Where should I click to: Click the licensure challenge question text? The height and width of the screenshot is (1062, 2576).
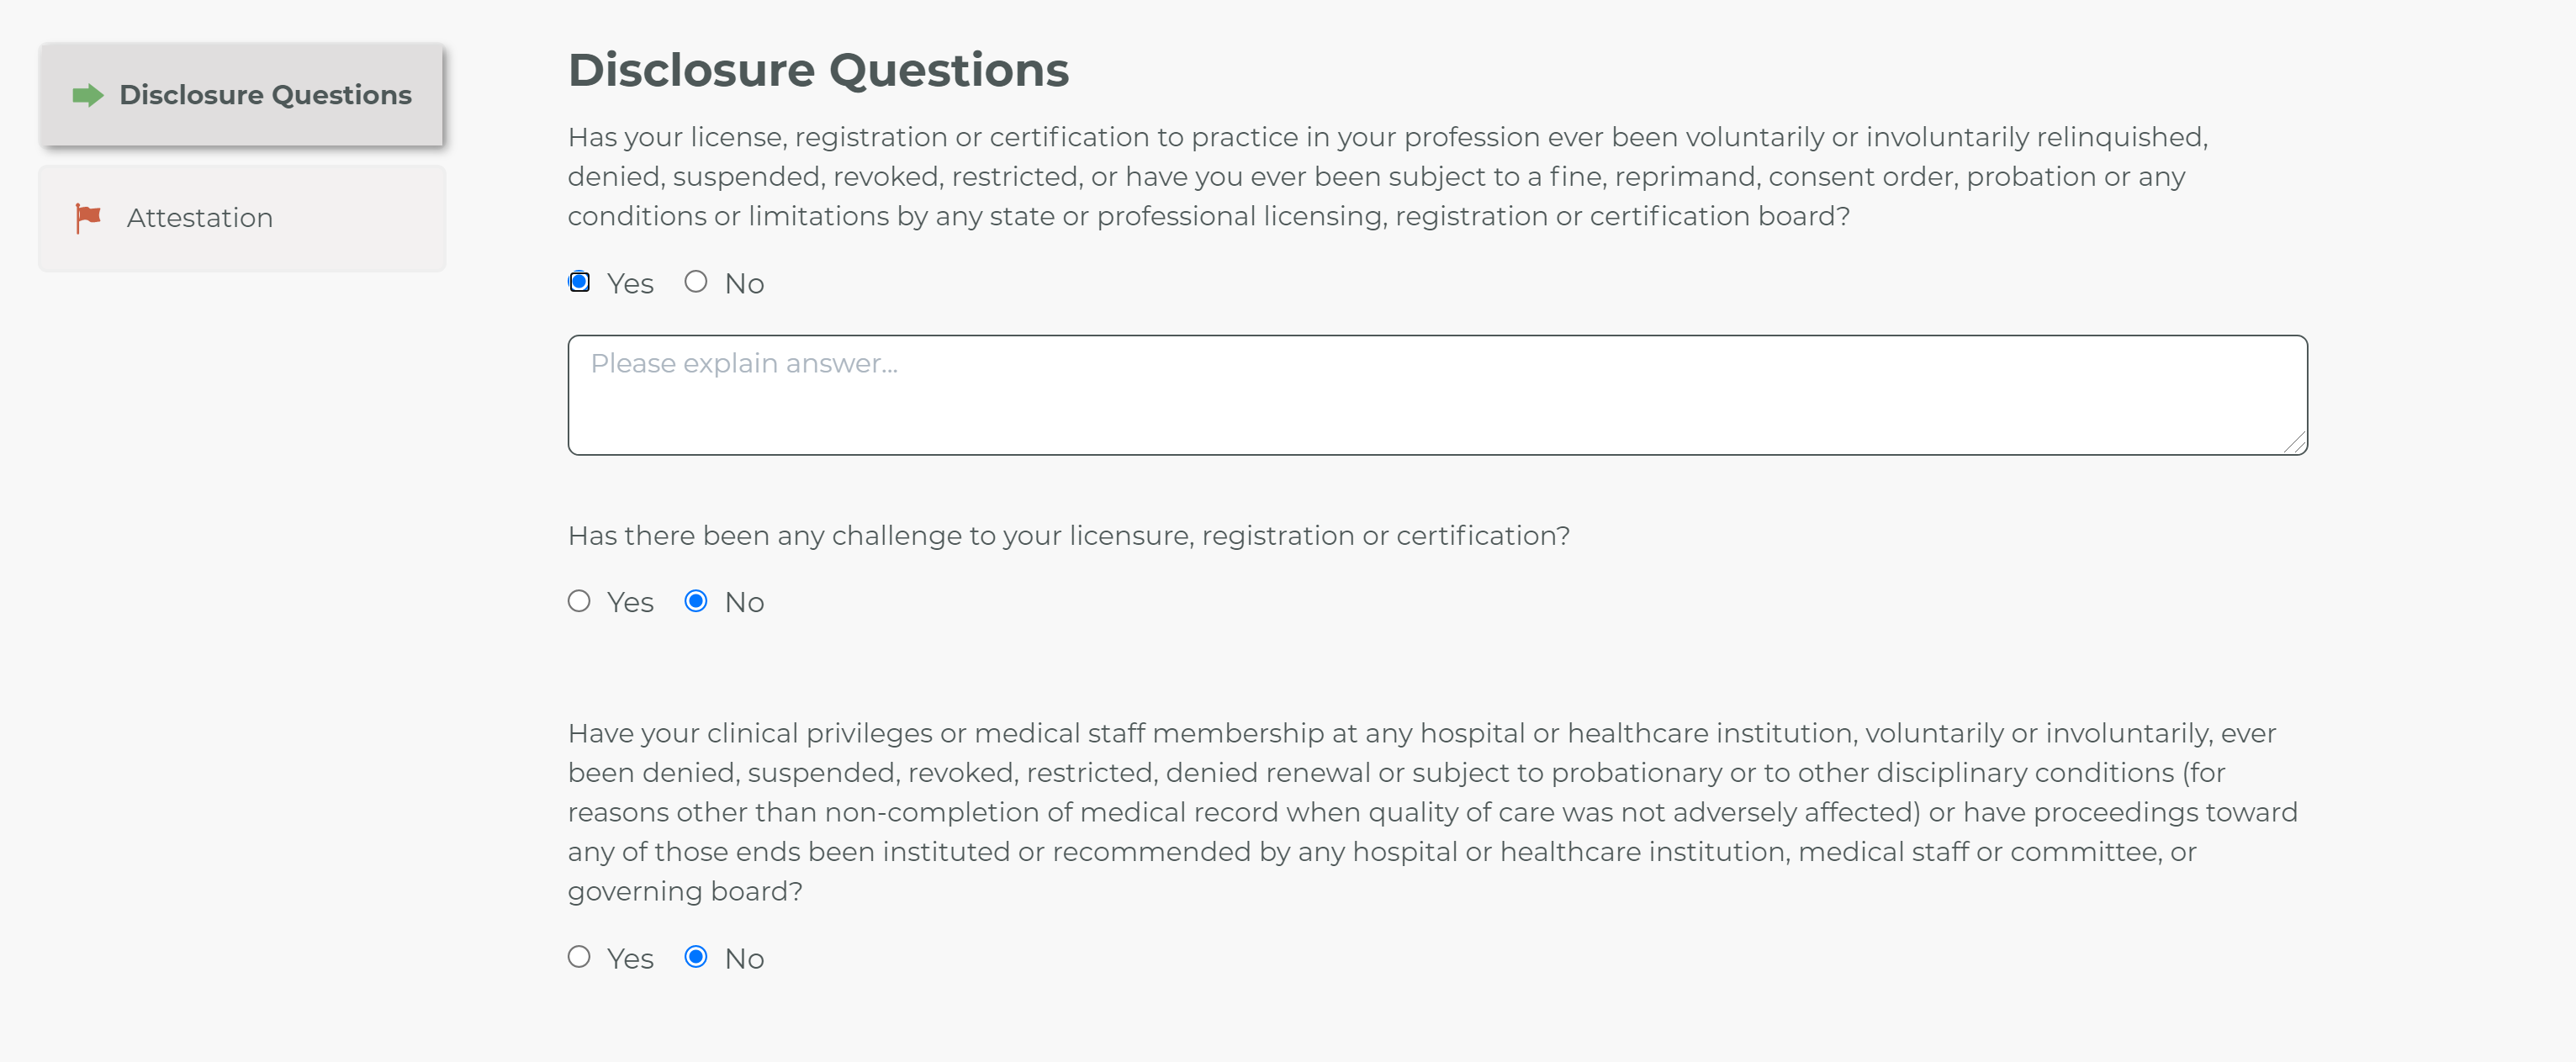(1068, 536)
